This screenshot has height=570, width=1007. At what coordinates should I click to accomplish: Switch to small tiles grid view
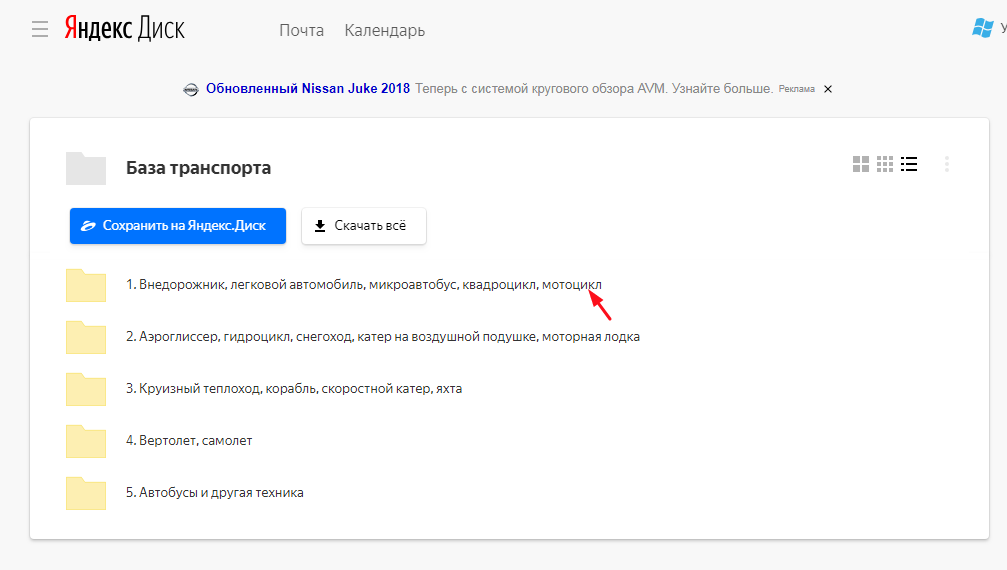[x=884, y=164]
